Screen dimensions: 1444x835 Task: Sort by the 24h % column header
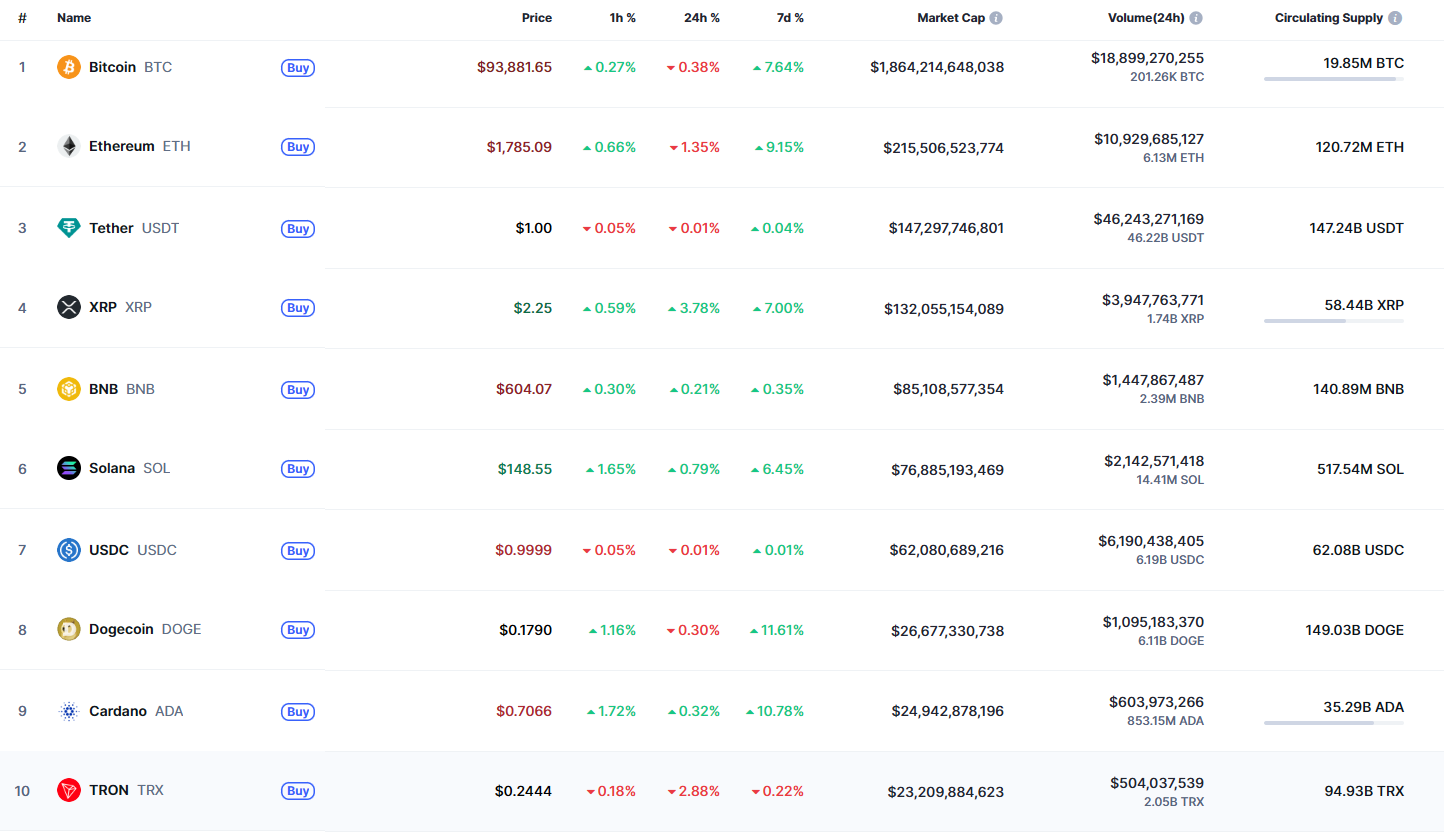[x=700, y=18]
